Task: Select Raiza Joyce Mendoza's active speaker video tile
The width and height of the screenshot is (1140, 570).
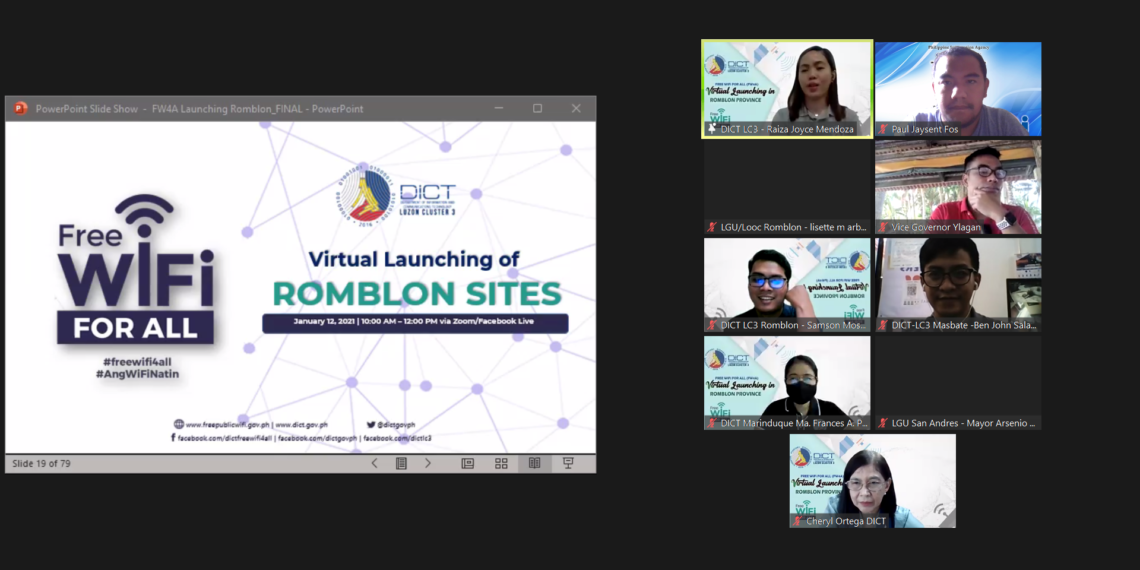Action: 787,89
